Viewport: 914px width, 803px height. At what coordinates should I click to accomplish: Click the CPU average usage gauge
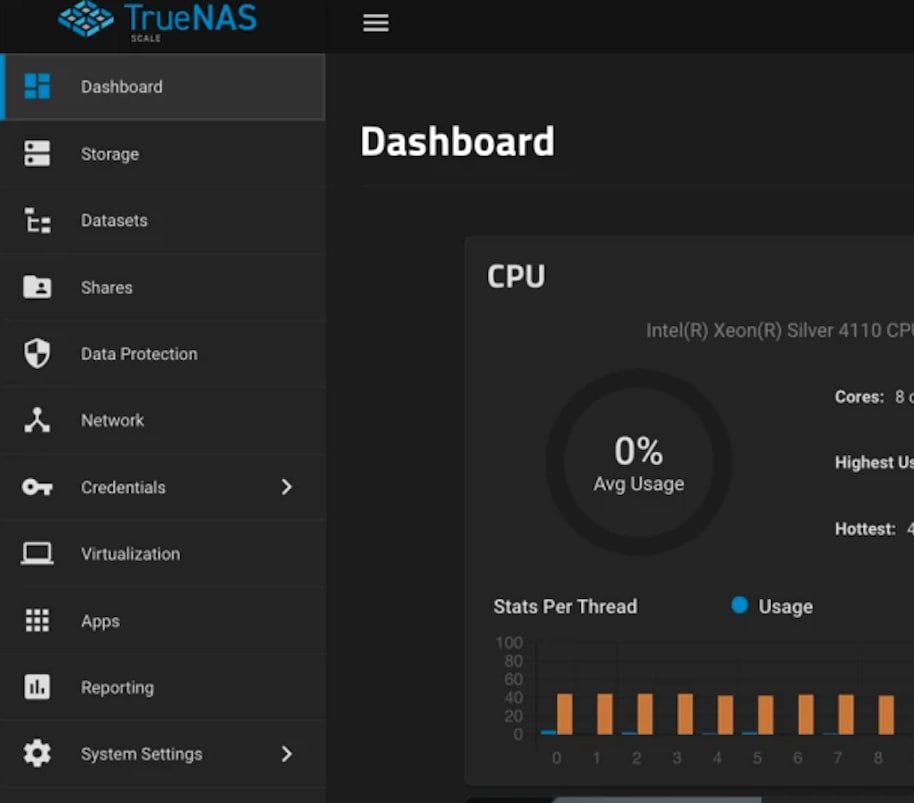tap(638, 462)
